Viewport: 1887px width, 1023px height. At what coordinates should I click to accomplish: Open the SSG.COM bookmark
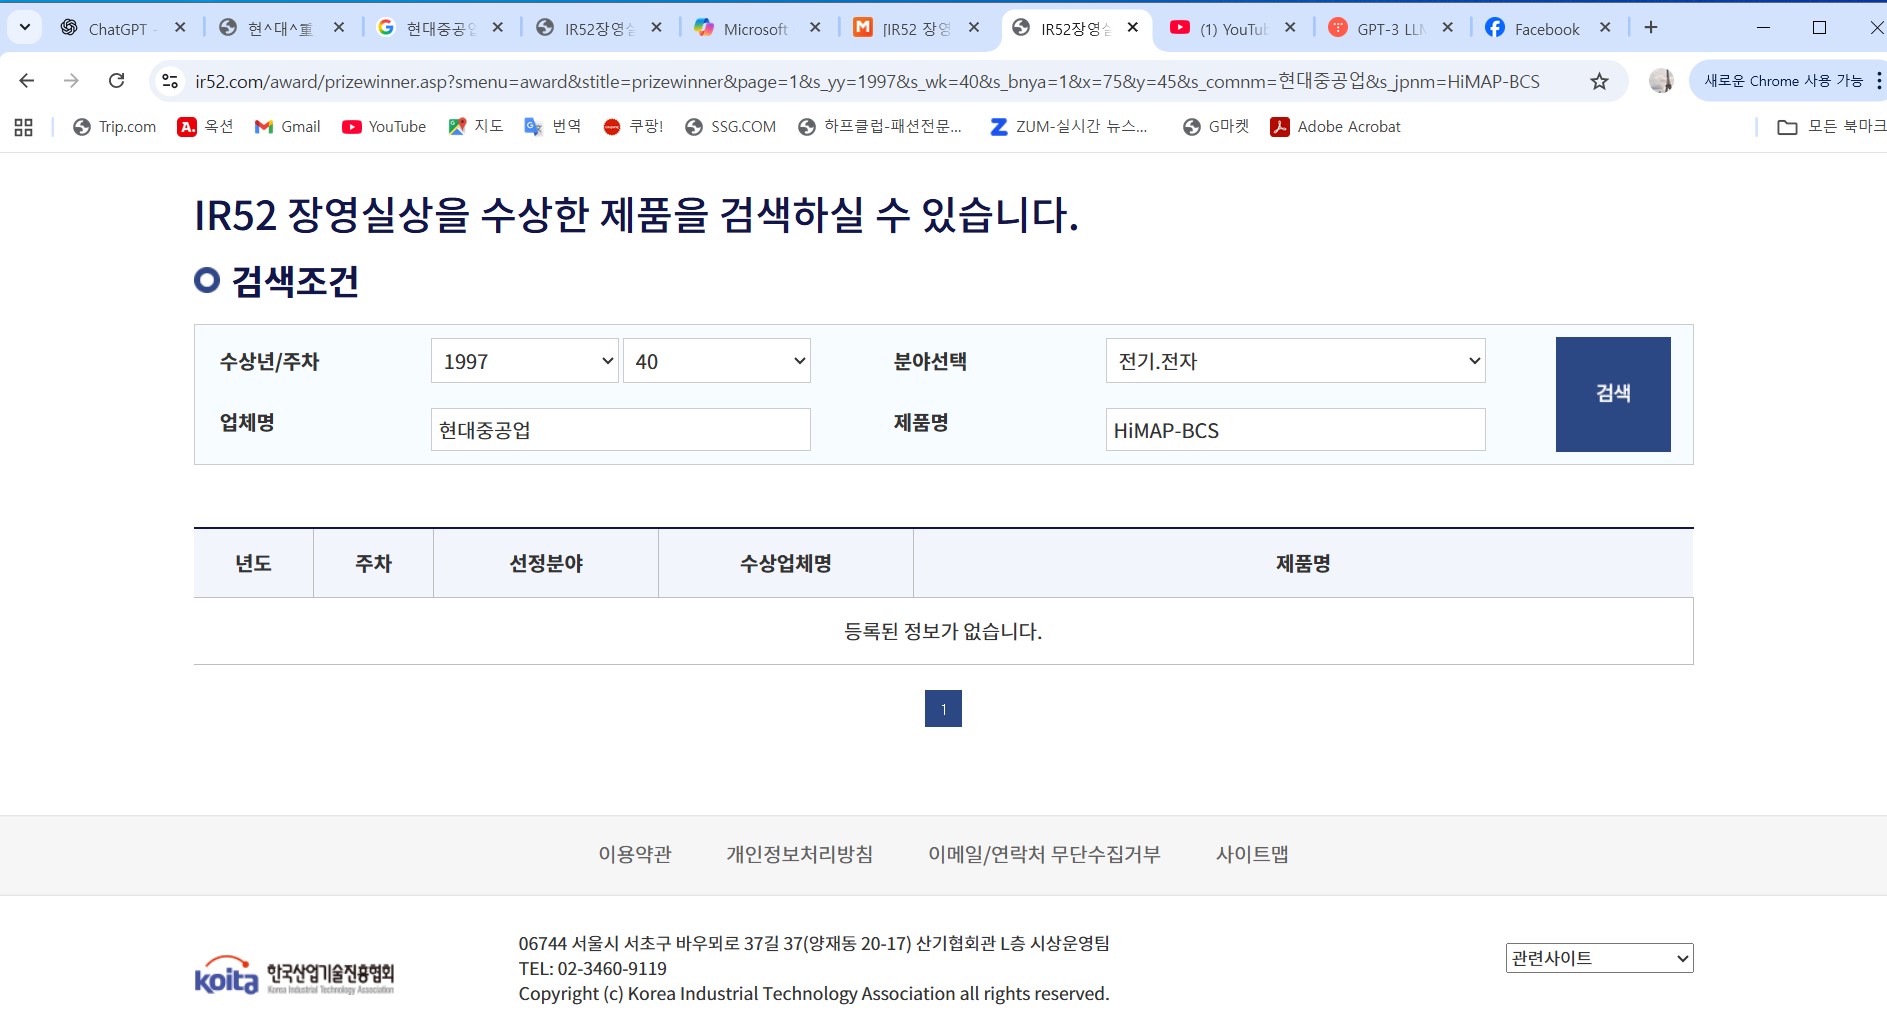(x=731, y=127)
